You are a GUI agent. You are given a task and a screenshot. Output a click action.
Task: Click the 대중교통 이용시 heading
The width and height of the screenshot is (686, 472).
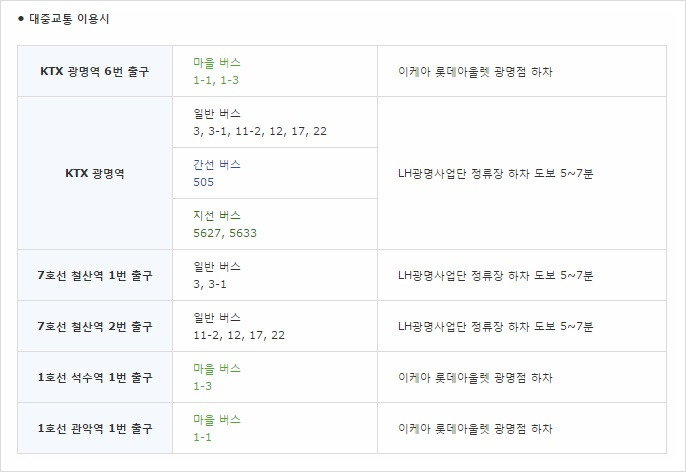pyautogui.click(x=69, y=19)
